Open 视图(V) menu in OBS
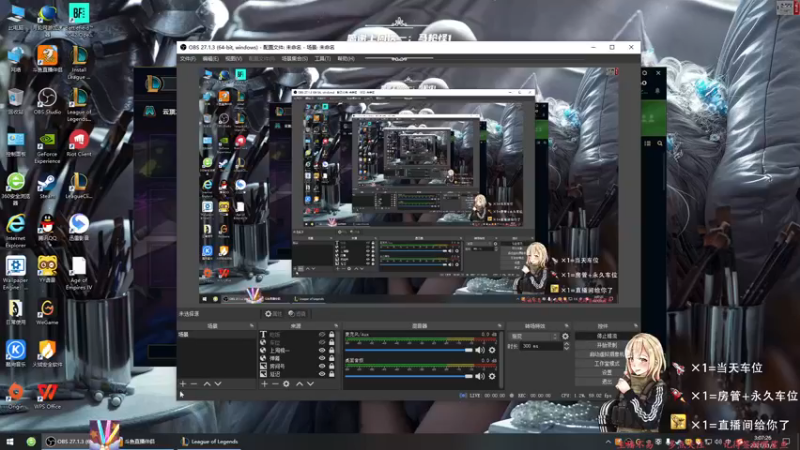800x450 pixels. (x=233, y=59)
